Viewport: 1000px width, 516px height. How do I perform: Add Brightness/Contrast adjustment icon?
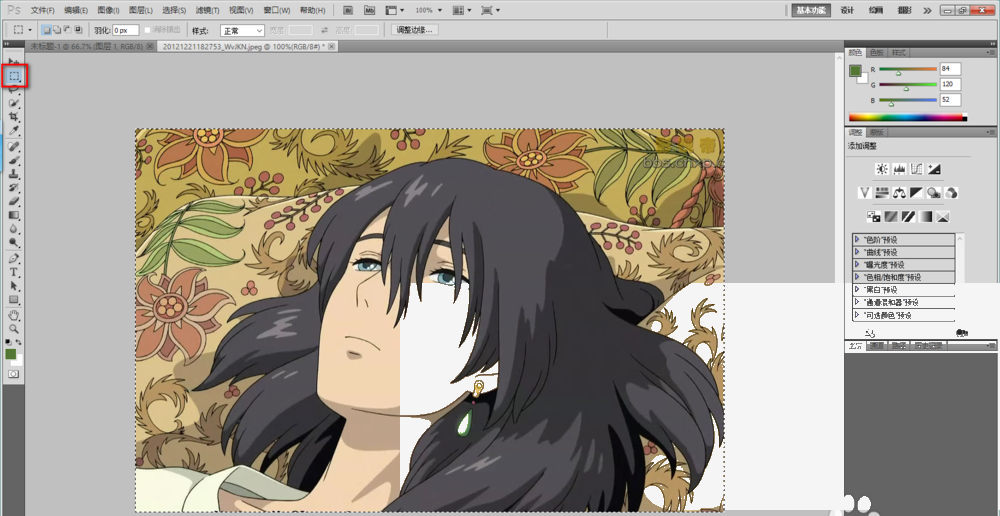pos(882,169)
